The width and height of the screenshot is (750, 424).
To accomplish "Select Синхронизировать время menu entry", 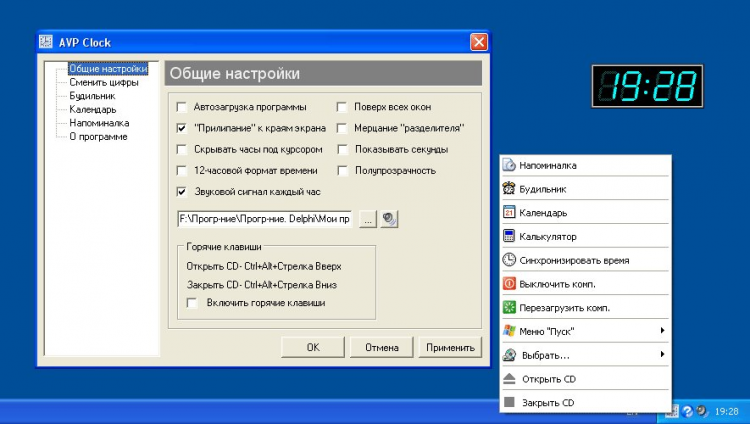I will (585, 260).
